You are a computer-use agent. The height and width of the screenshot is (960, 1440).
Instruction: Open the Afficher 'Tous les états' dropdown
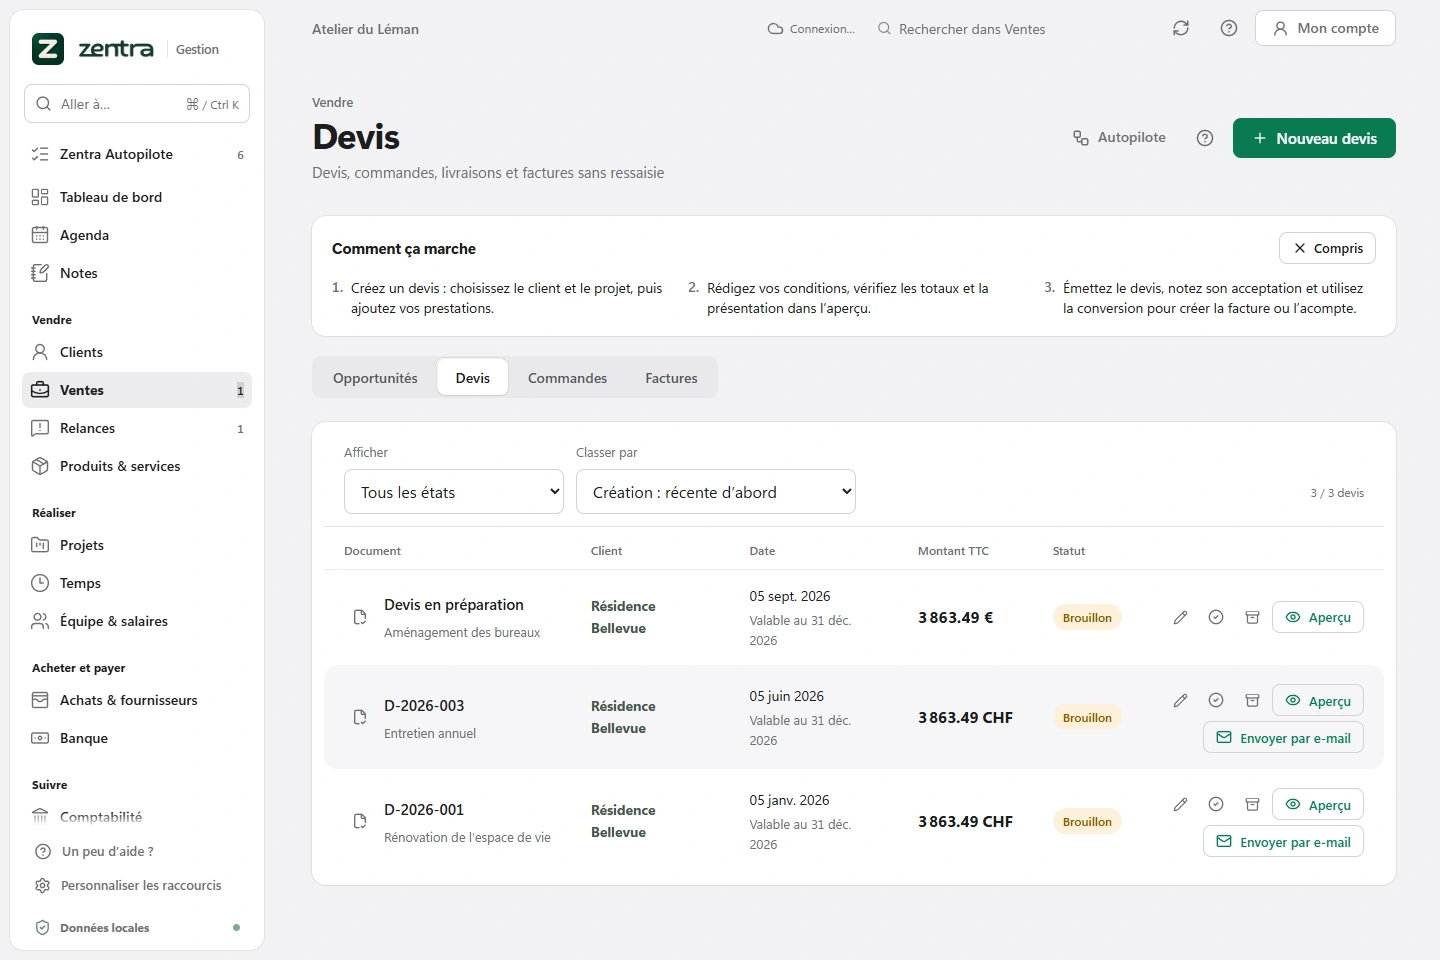[454, 492]
